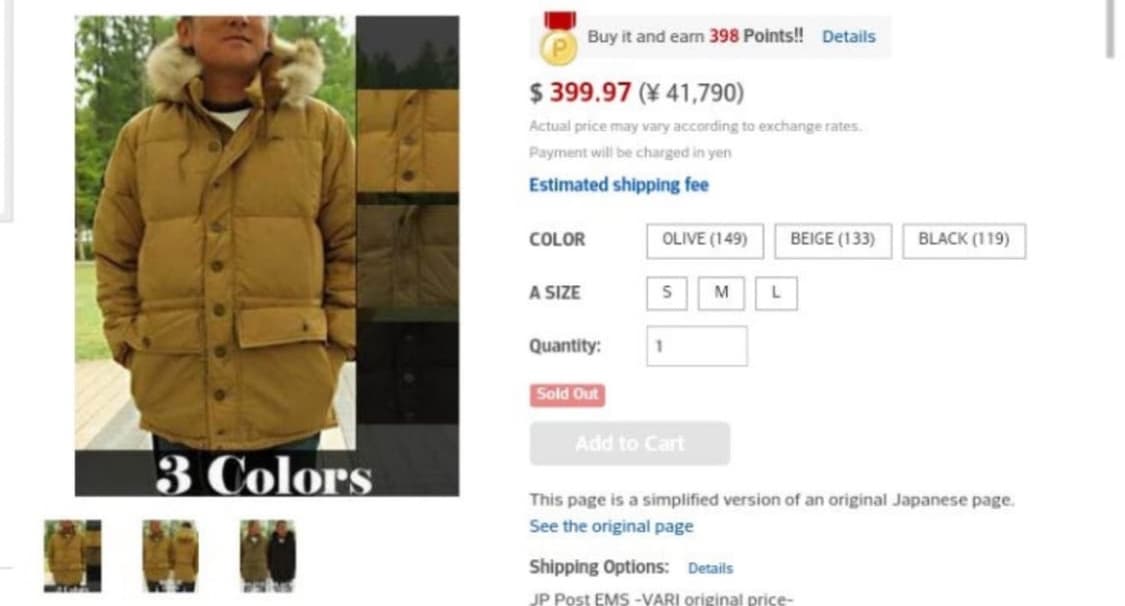The image size is (1125, 606).
Task: Open See the original page link
Action: pos(611,526)
